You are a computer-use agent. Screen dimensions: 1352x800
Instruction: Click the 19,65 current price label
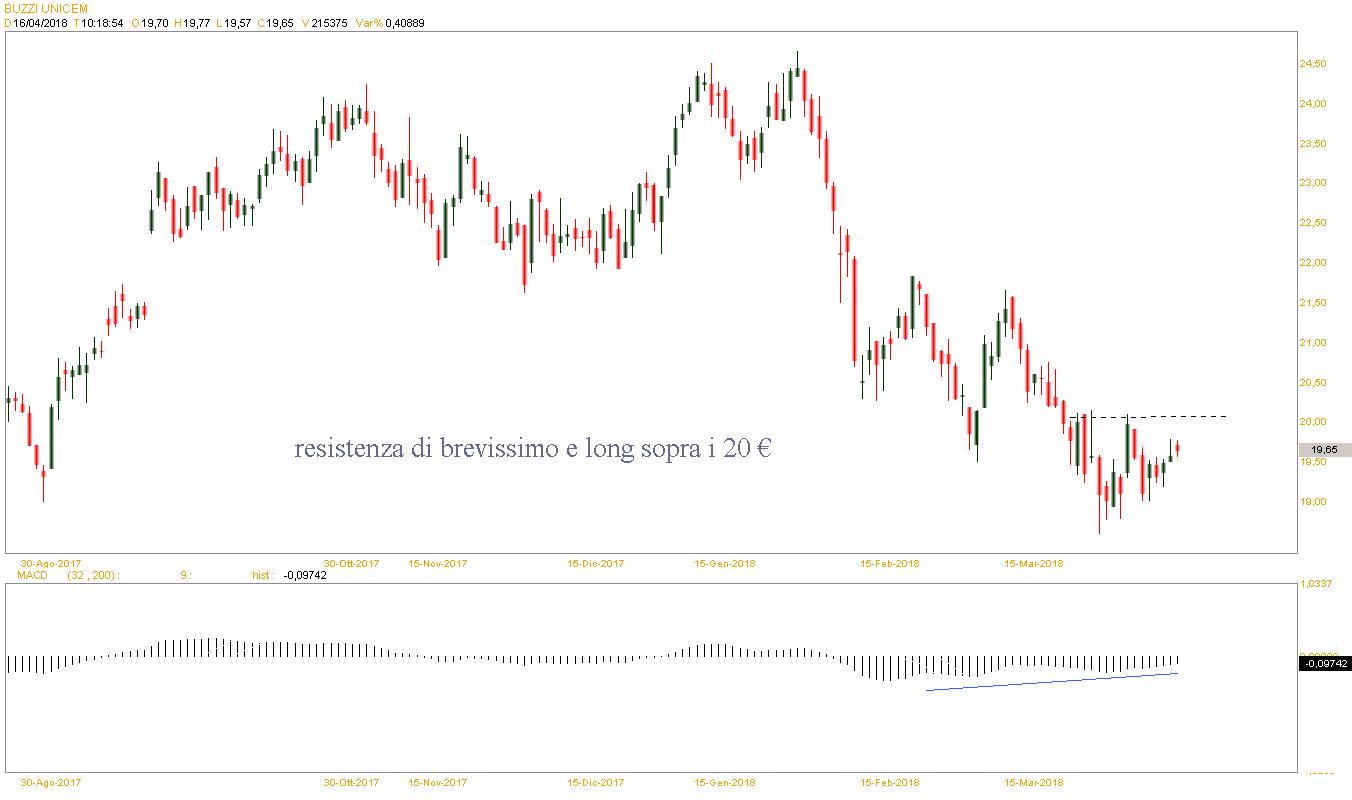pos(1324,450)
